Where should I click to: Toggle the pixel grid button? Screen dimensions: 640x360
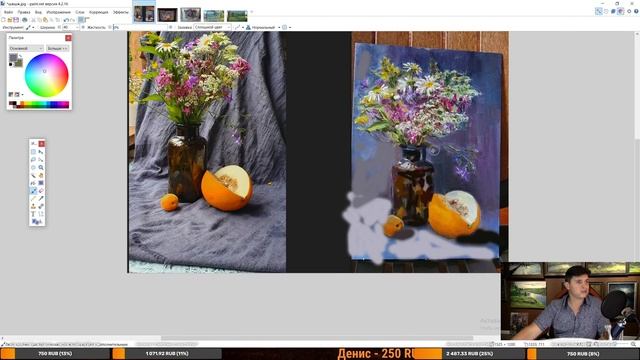(x=80, y=20)
